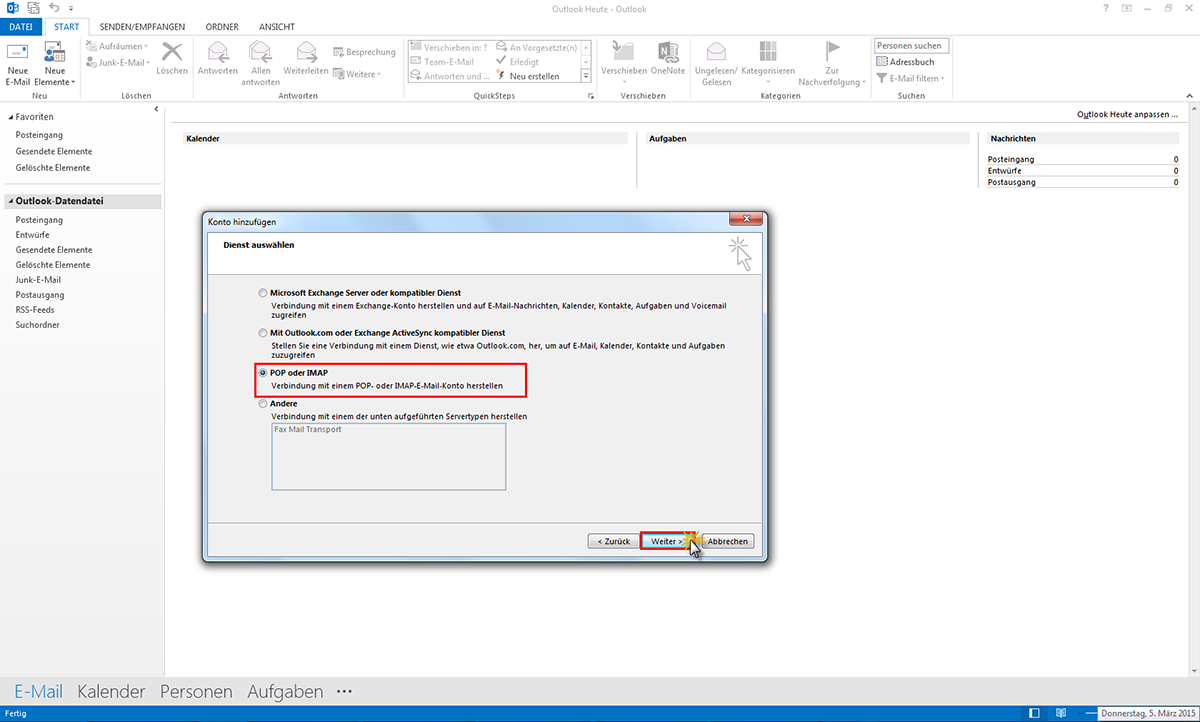Image resolution: width=1200 pixels, height=722 pixels.
Task: Click the Posteingang link under Nachrichten
Action: (1011, 159)
